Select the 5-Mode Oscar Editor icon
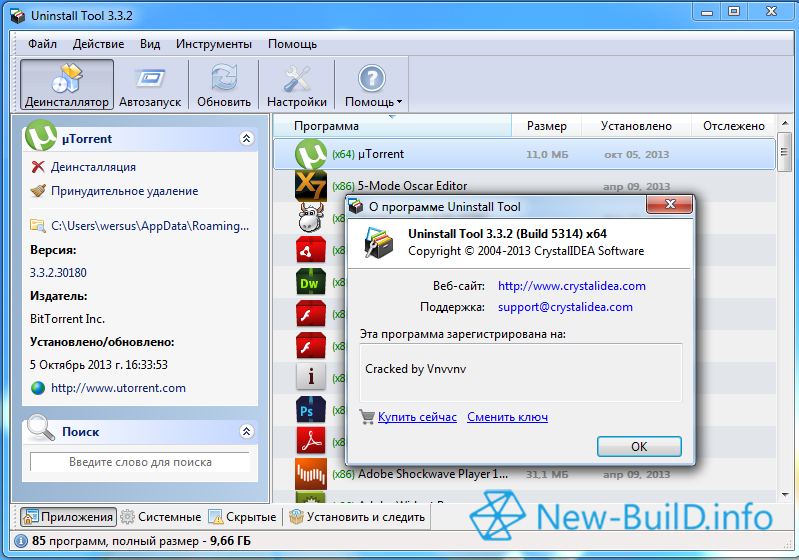This screenshot has width=799, height=560. 311,185
